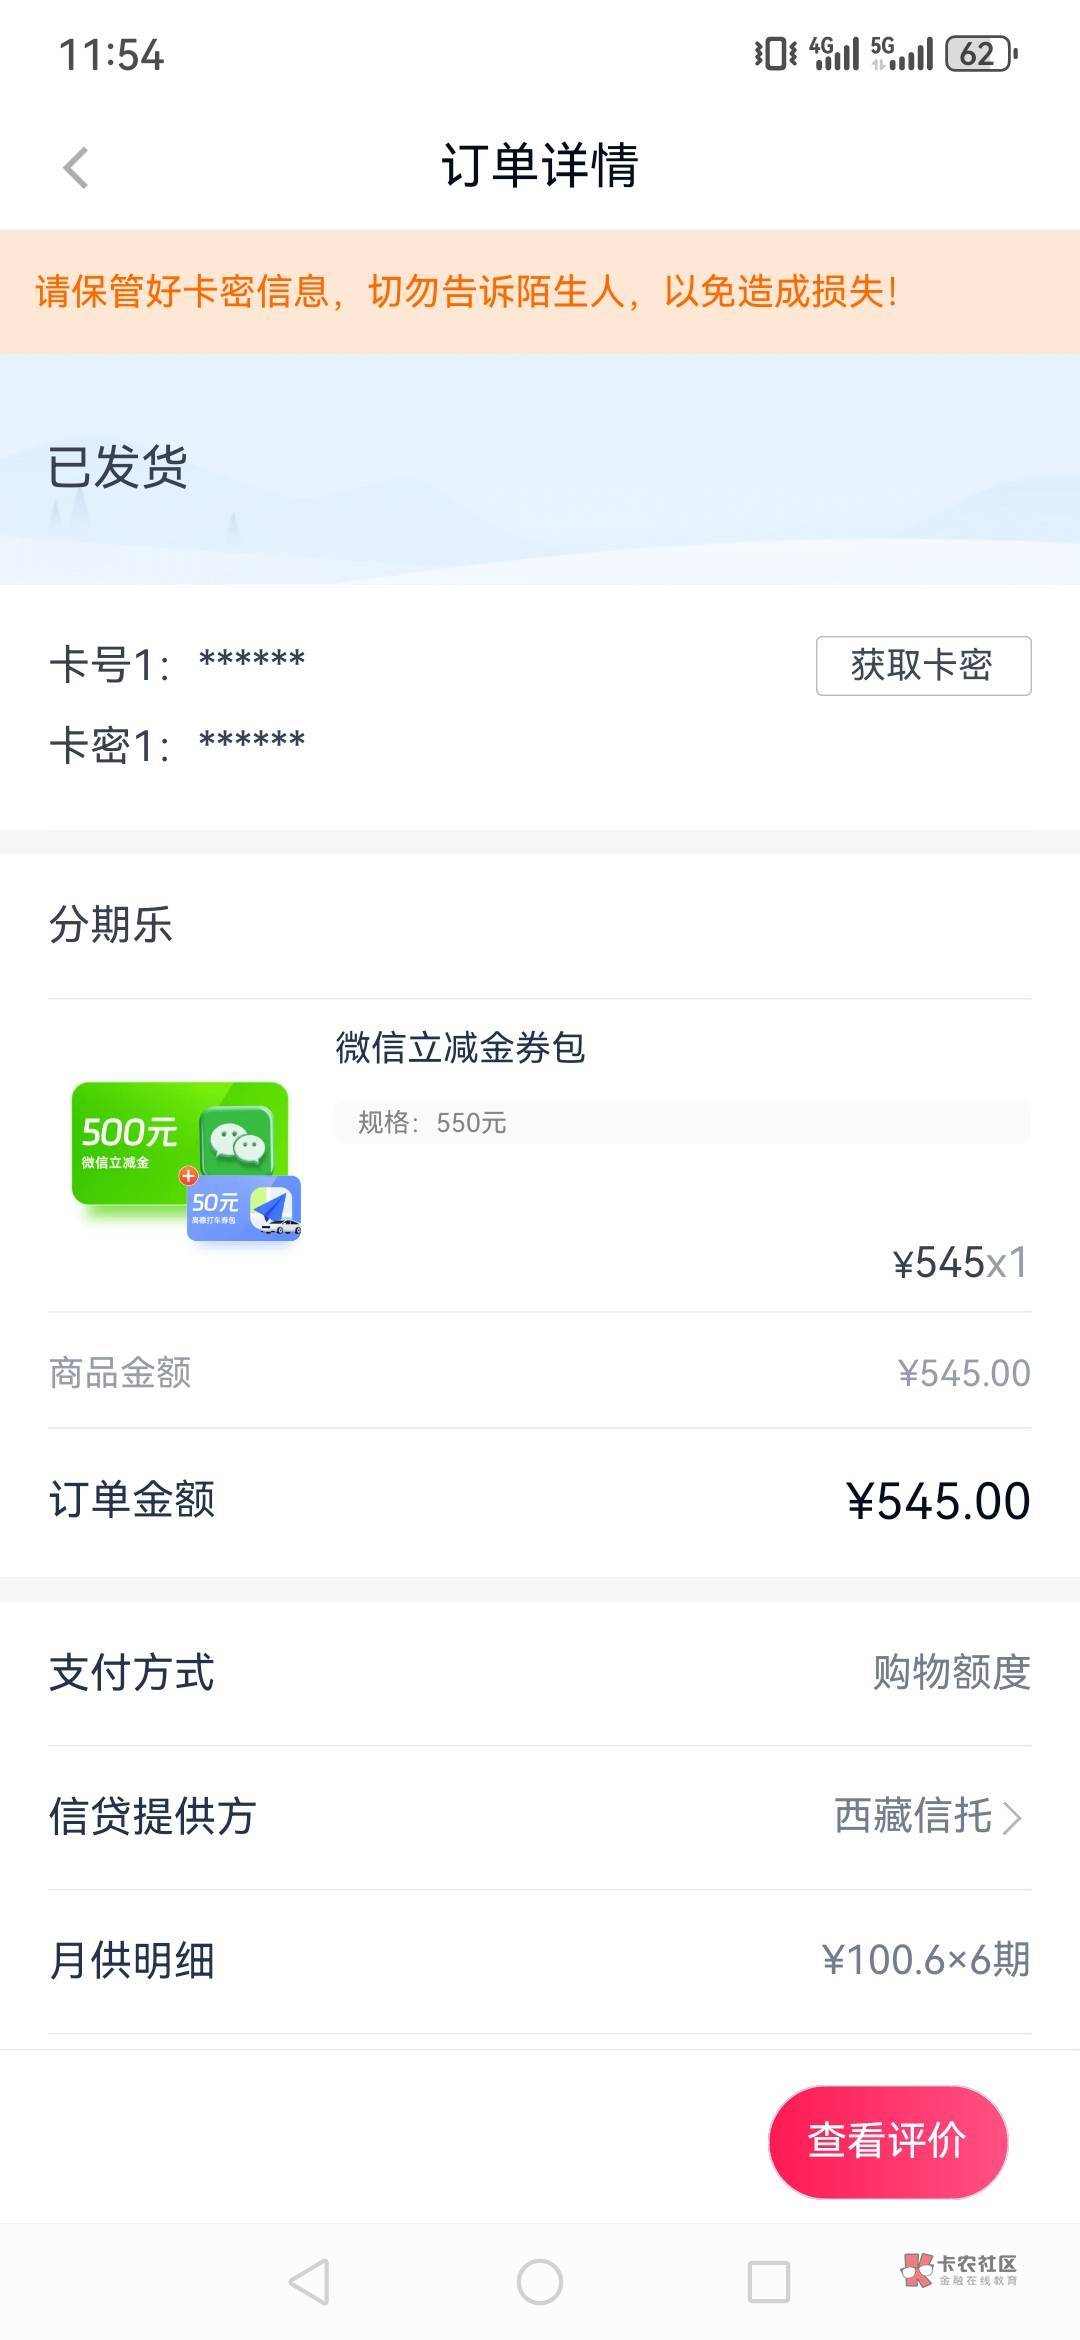1080x2340 pixels.
Task: Expand 西藏信托 credit provider details
Action: tap(928, 1817)
